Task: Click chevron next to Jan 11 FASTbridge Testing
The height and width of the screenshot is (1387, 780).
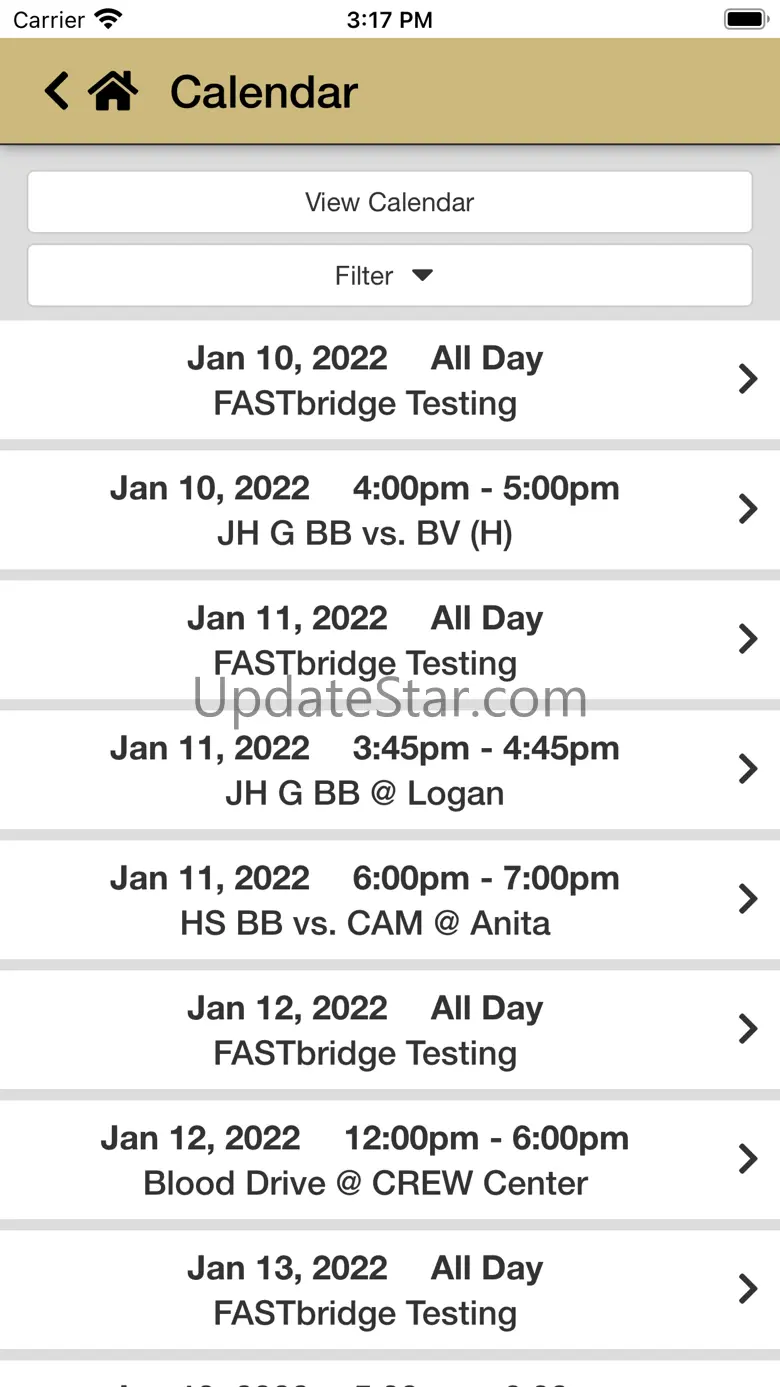Action: pos(747,640)
